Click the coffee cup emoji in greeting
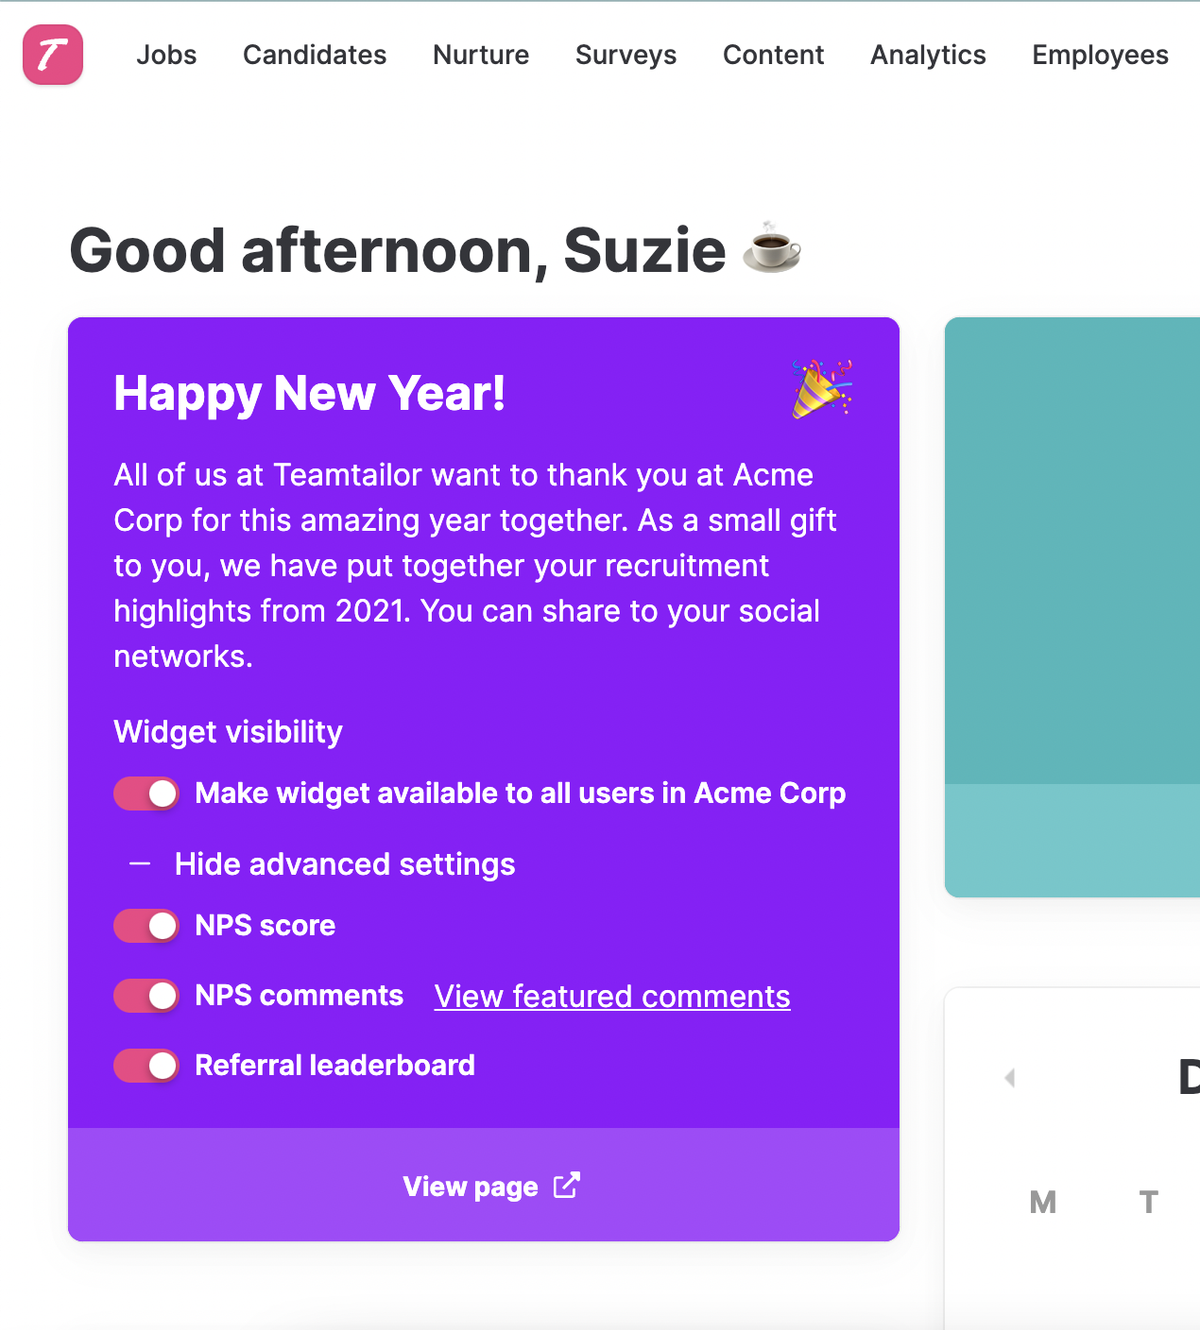 pyautogui.click(x=772, y=248)
